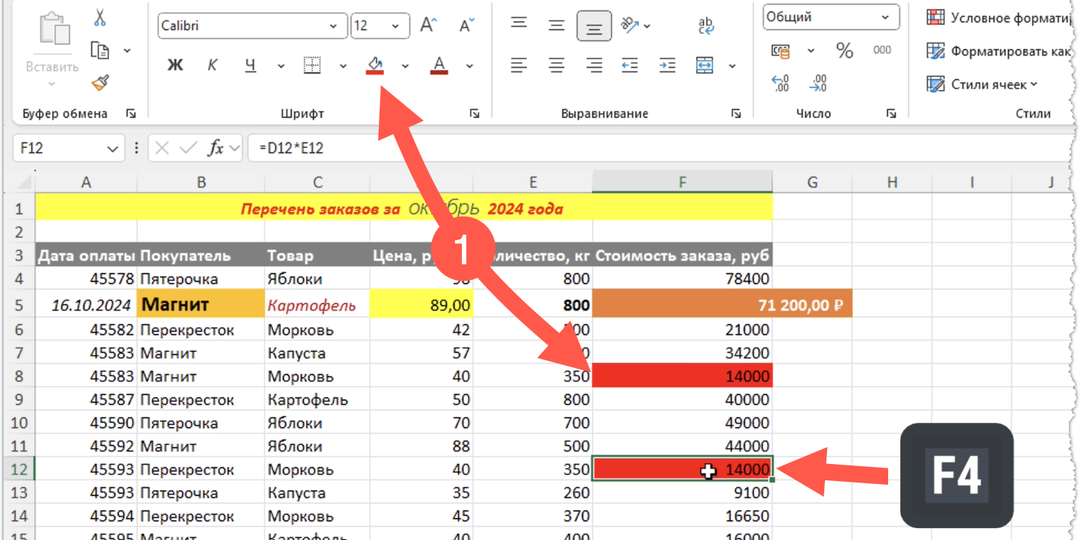Apply thousands separator 000 format
Image resolution: width=1080 pixels, height=540 pixels.
click(882, 50)
